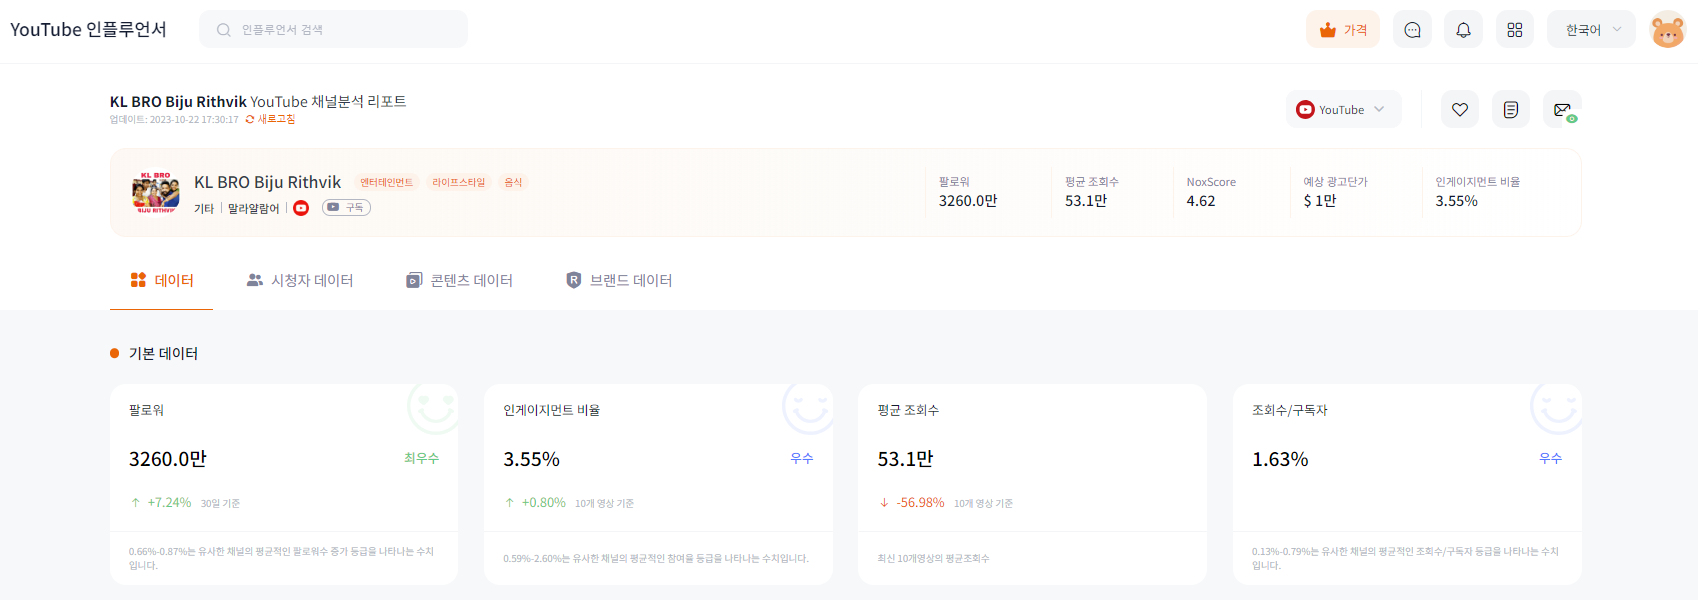Switch to the 브랜드 데이터 tab
This screenshot has width=1698, height=600.
coord(619,280)
